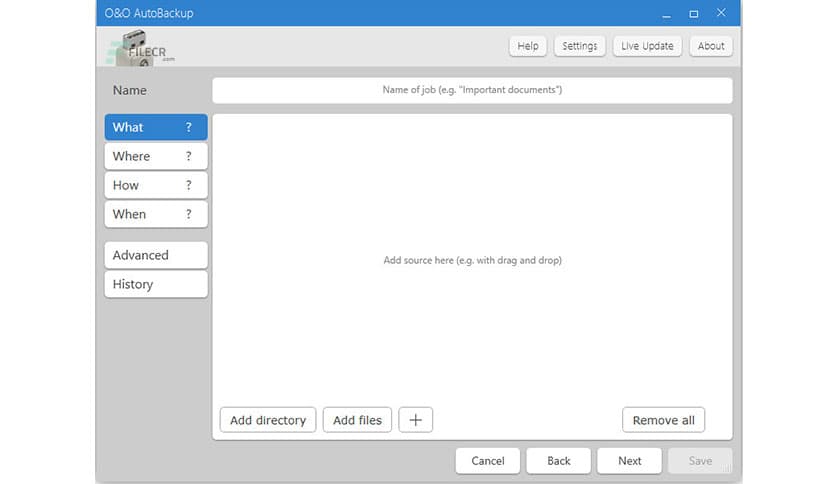This screenshot has width=836, height=484.
Task: Minimize the O&O AutoBackup window
Action: (x=666, y=13)
